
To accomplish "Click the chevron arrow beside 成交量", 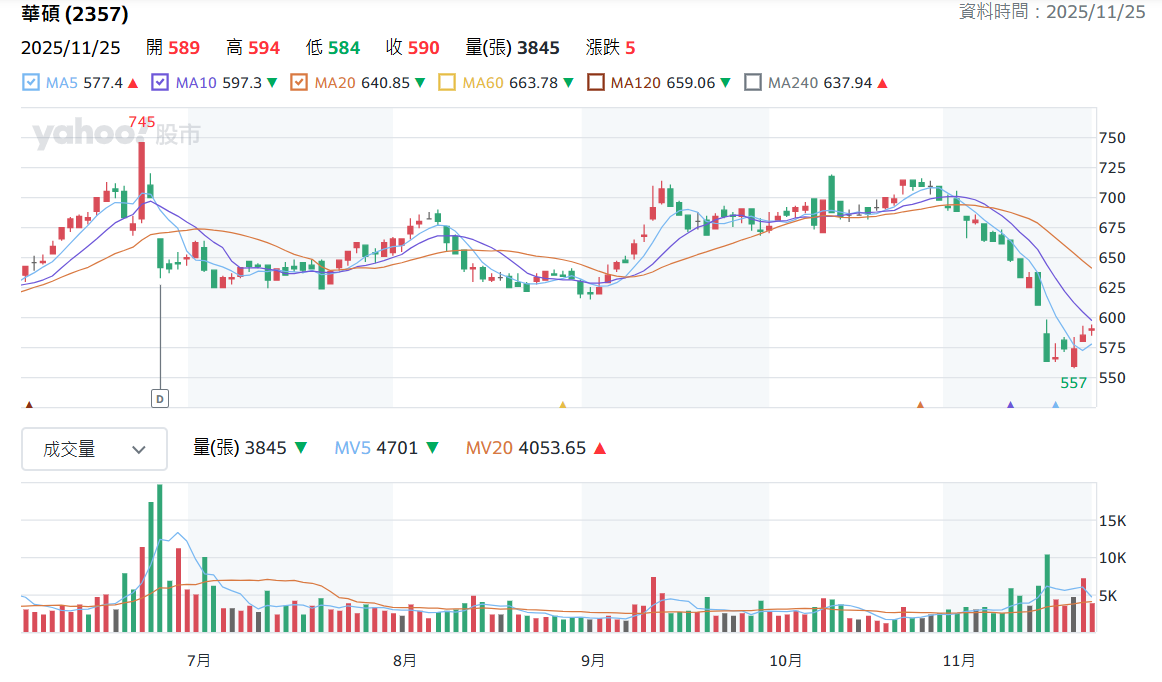I will (139, 450).
